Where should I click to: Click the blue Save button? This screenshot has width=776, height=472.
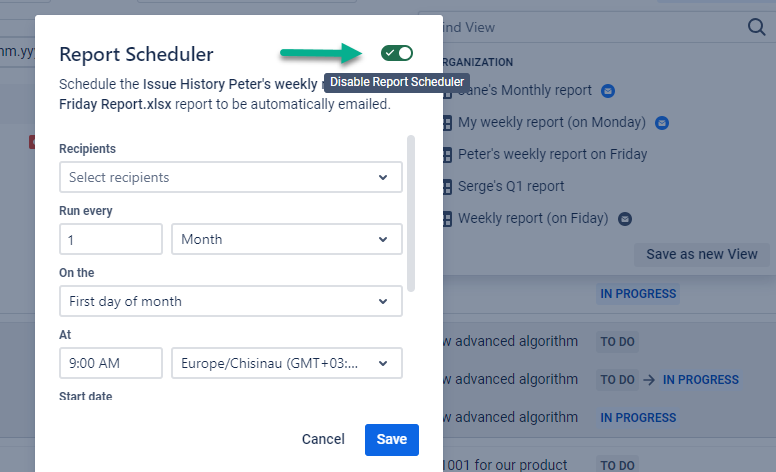tap(391, 439)
